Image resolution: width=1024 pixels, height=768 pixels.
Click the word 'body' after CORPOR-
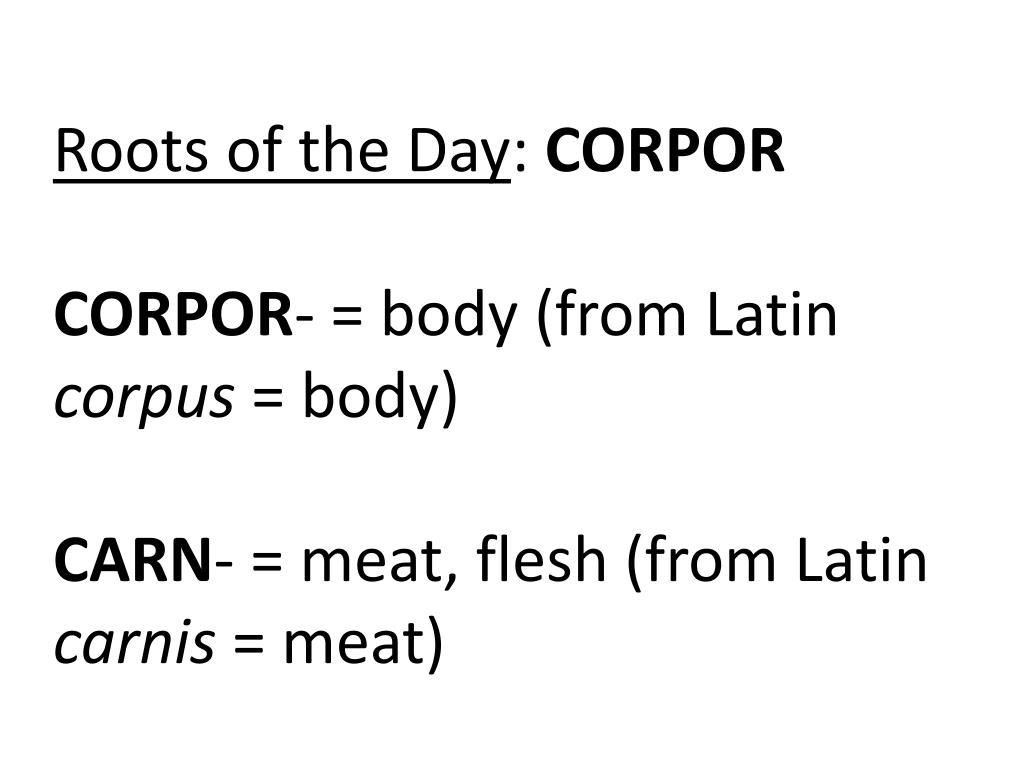(449, 318)
